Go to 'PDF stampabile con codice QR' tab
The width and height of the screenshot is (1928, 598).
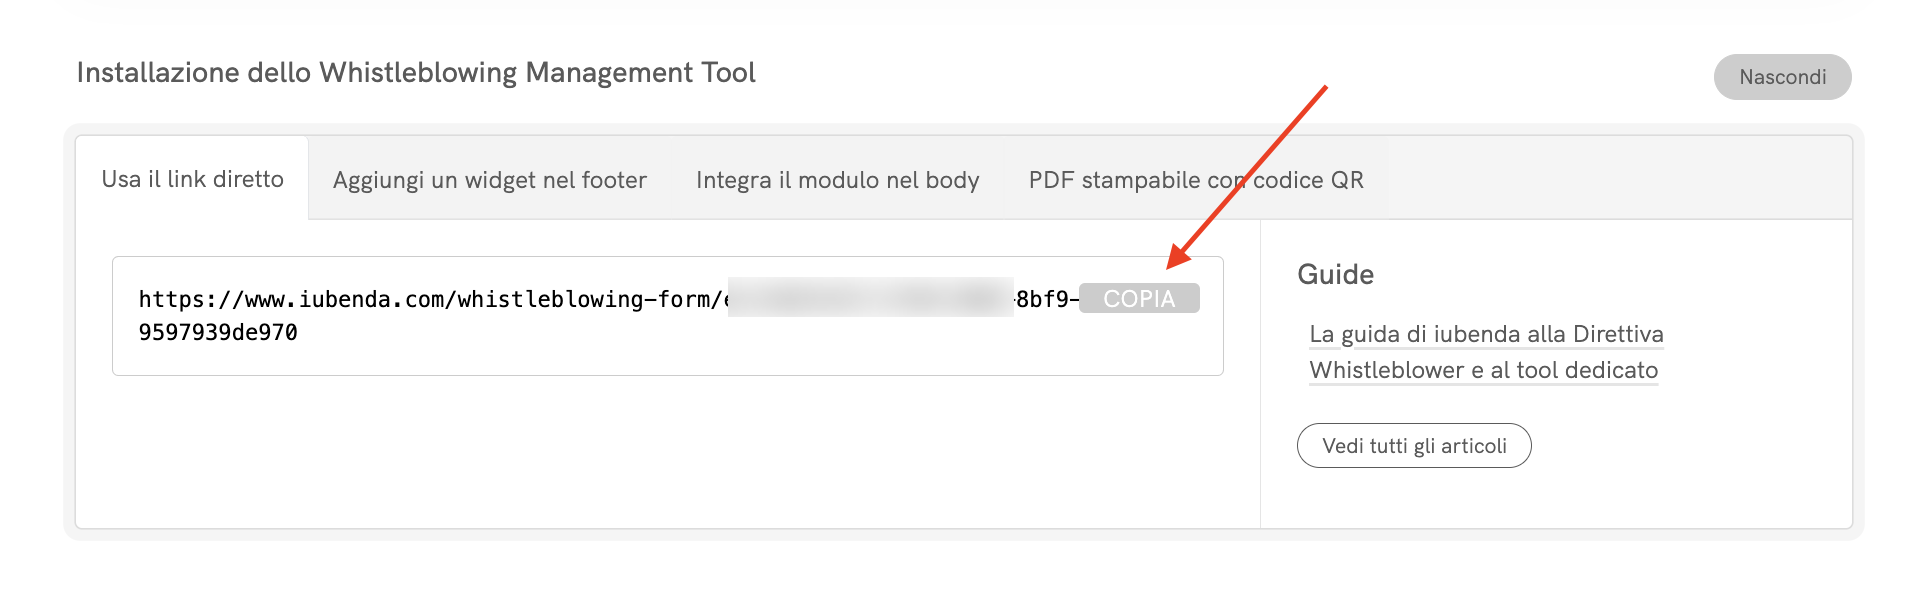pos(1195,180)
